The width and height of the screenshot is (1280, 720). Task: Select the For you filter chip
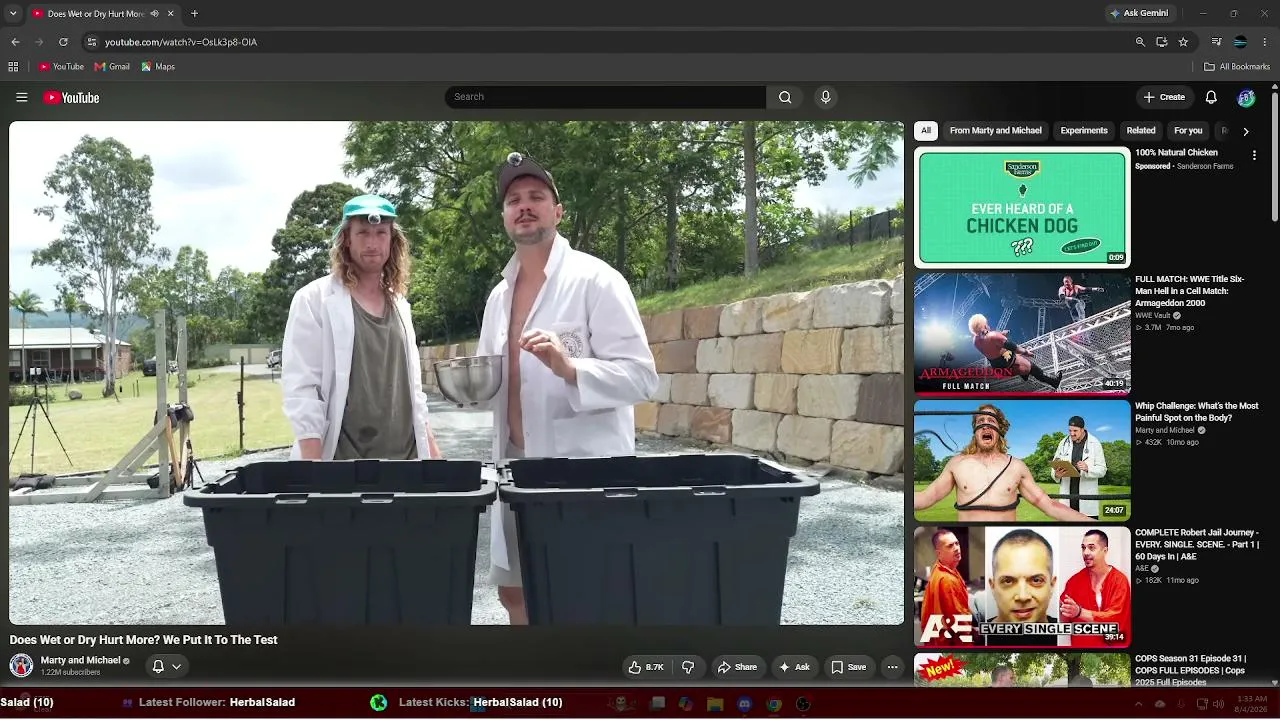[x=1188, y=131]
